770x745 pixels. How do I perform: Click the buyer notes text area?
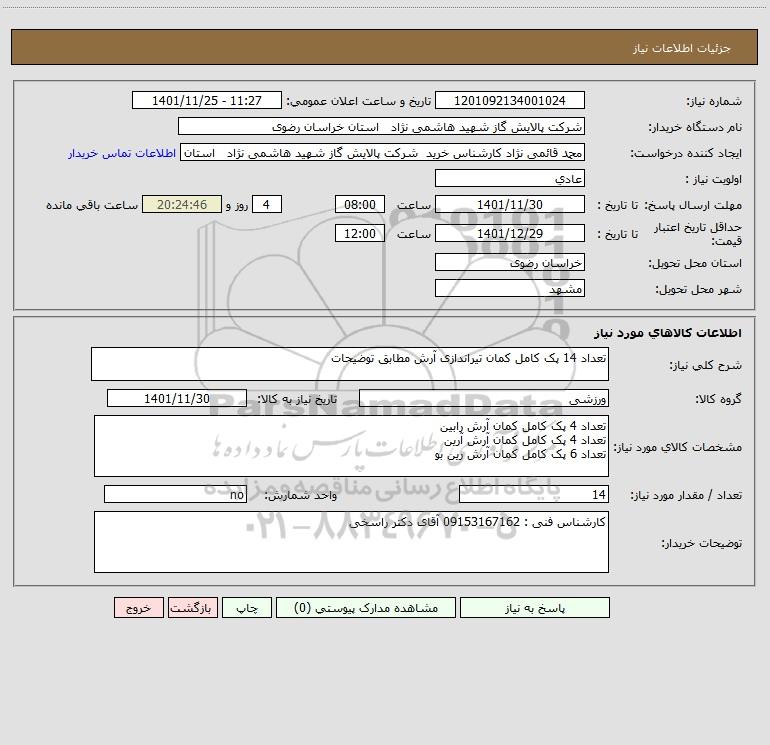pos(351,542)
